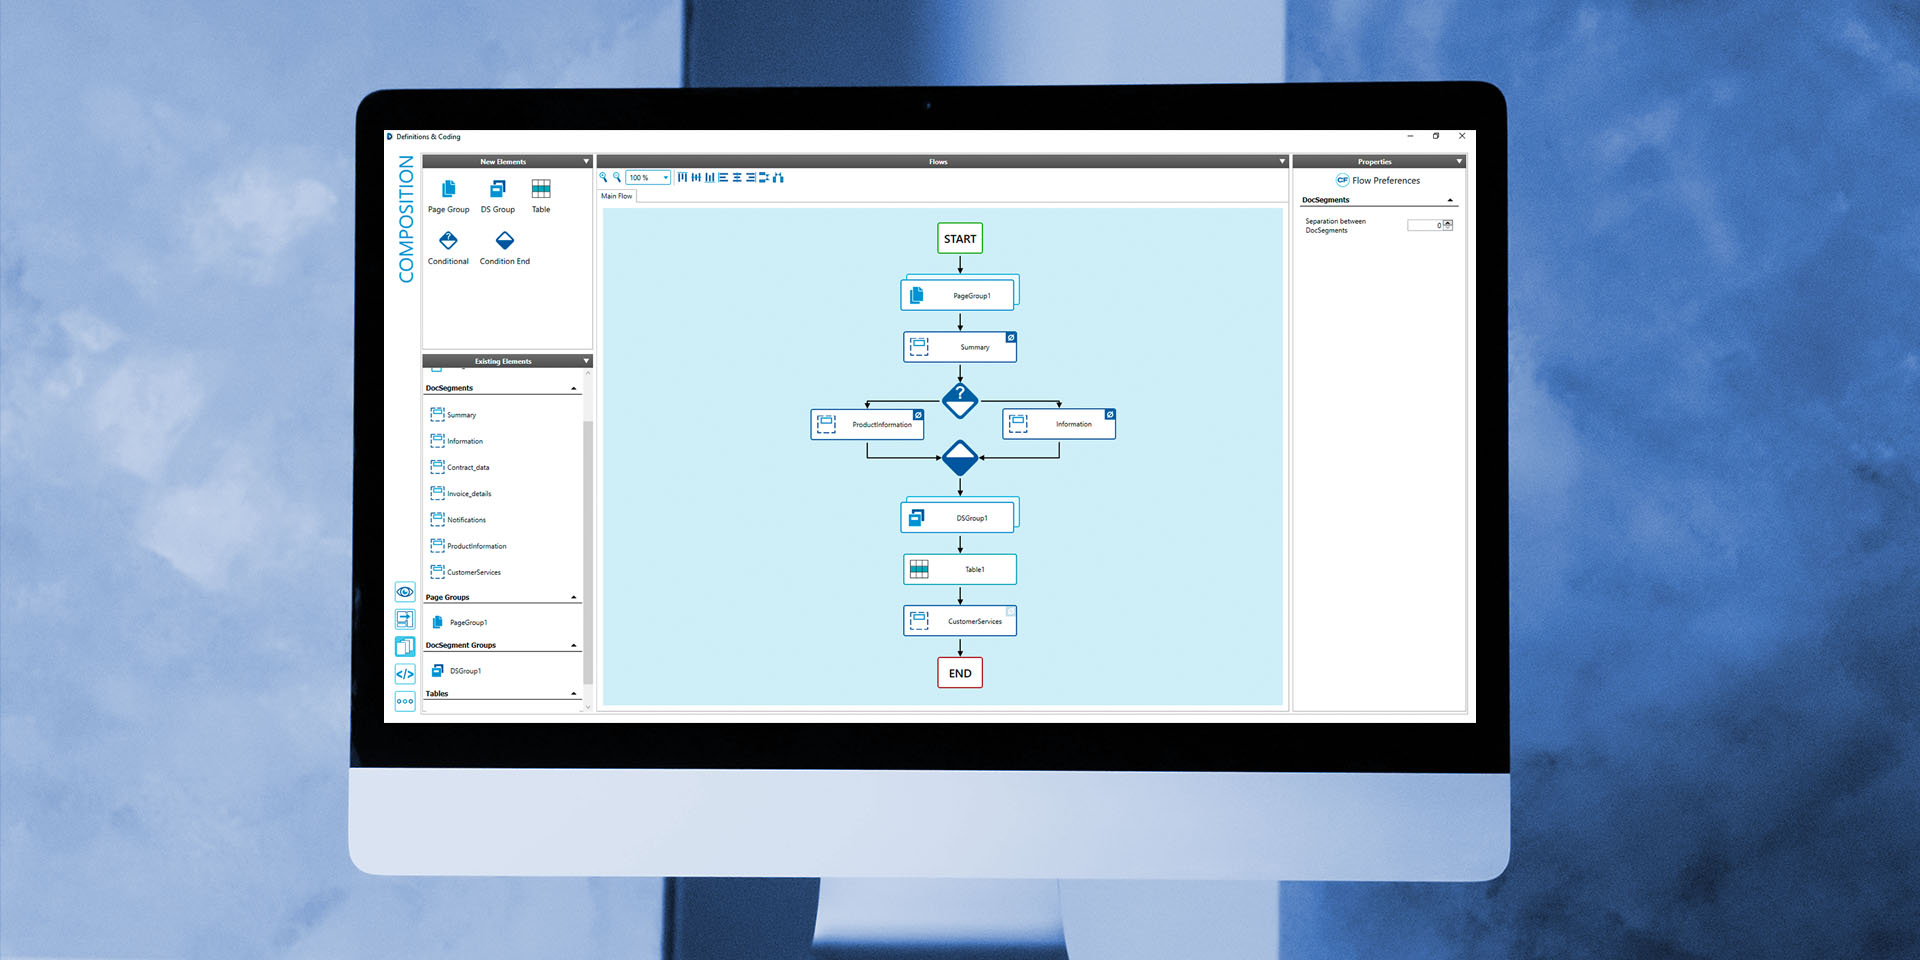Select the Summary node in the flow
Screen dimensions: 1920x960
pyautogui.click(x=960, y=347)
